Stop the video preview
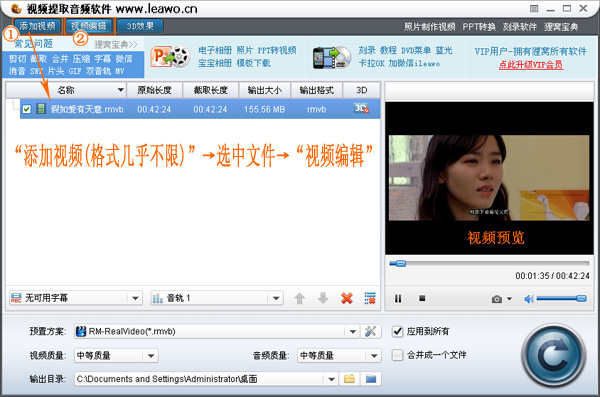 (422, 298)
